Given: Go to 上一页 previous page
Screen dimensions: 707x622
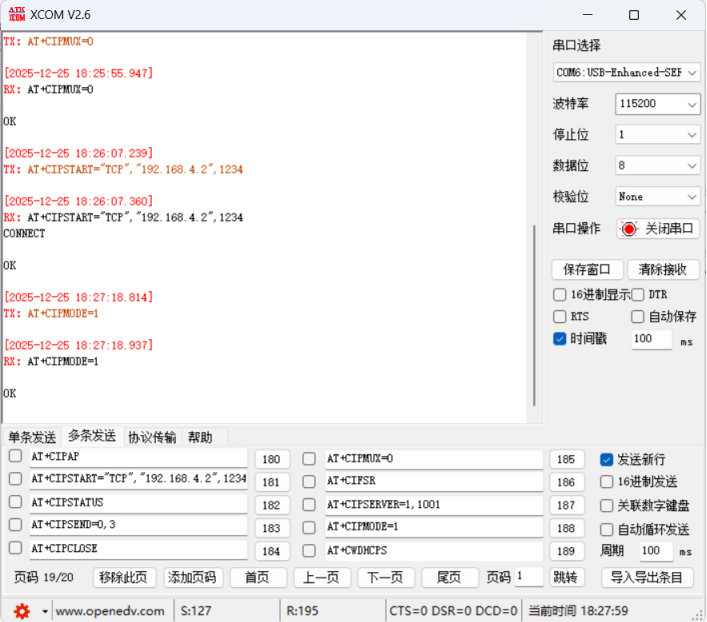Looking at the screenshot, I should pyautogui.click(x=321, y=577).
